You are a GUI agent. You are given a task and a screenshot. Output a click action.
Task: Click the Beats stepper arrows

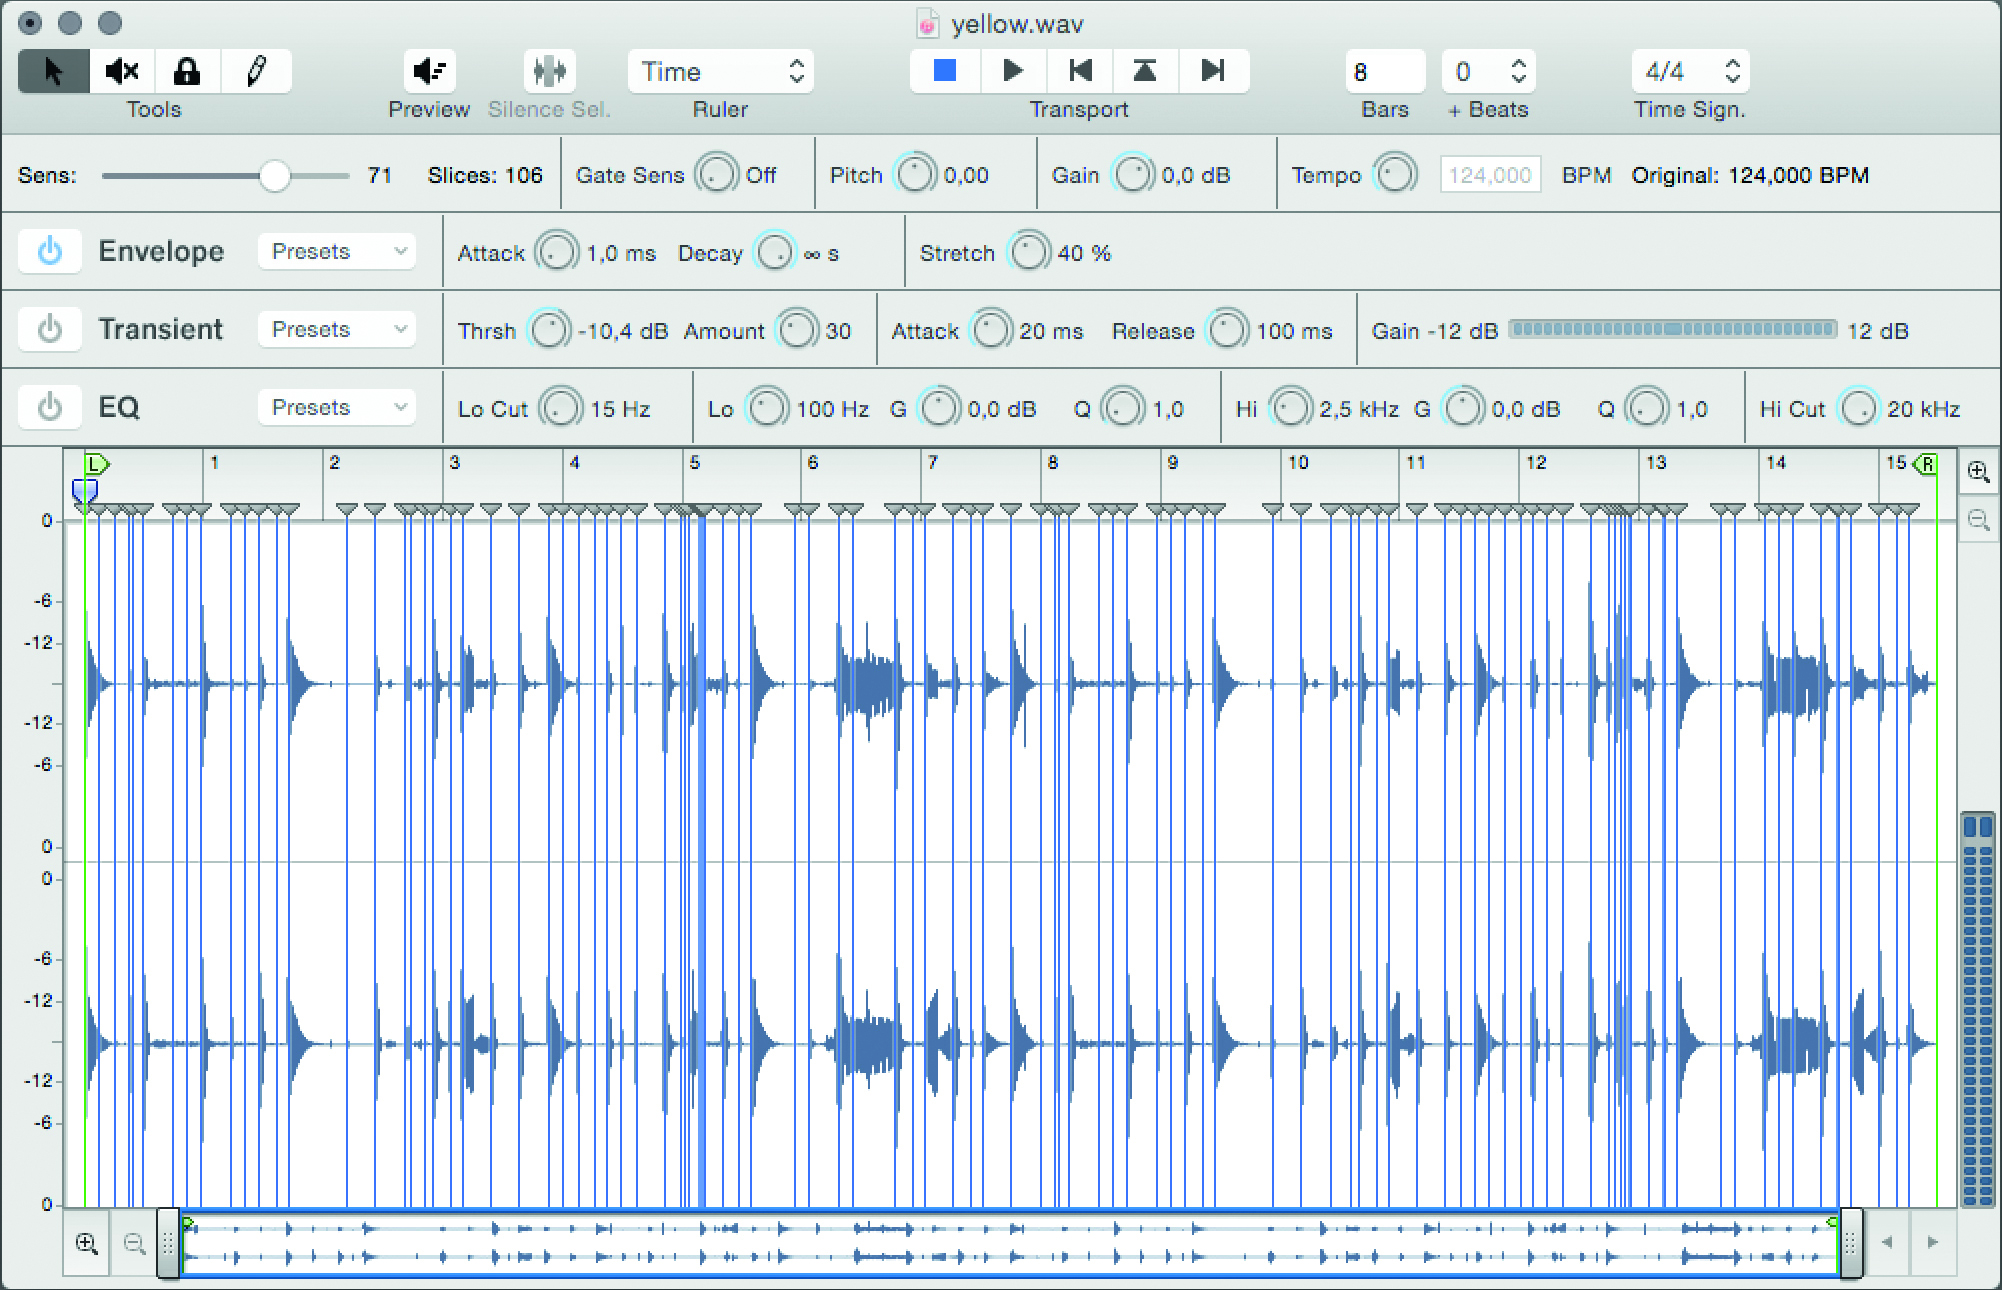point(1518,71)
